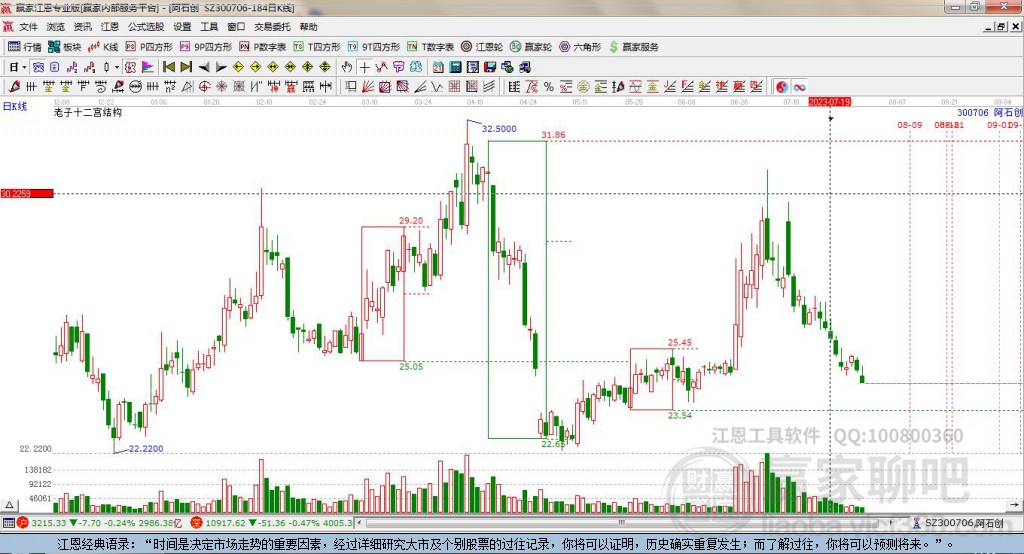Image resolution: width=1024 pixels, height=554 pixels.
Task: Open the 9P四方形 tool
Action: [x=206, y=47]
